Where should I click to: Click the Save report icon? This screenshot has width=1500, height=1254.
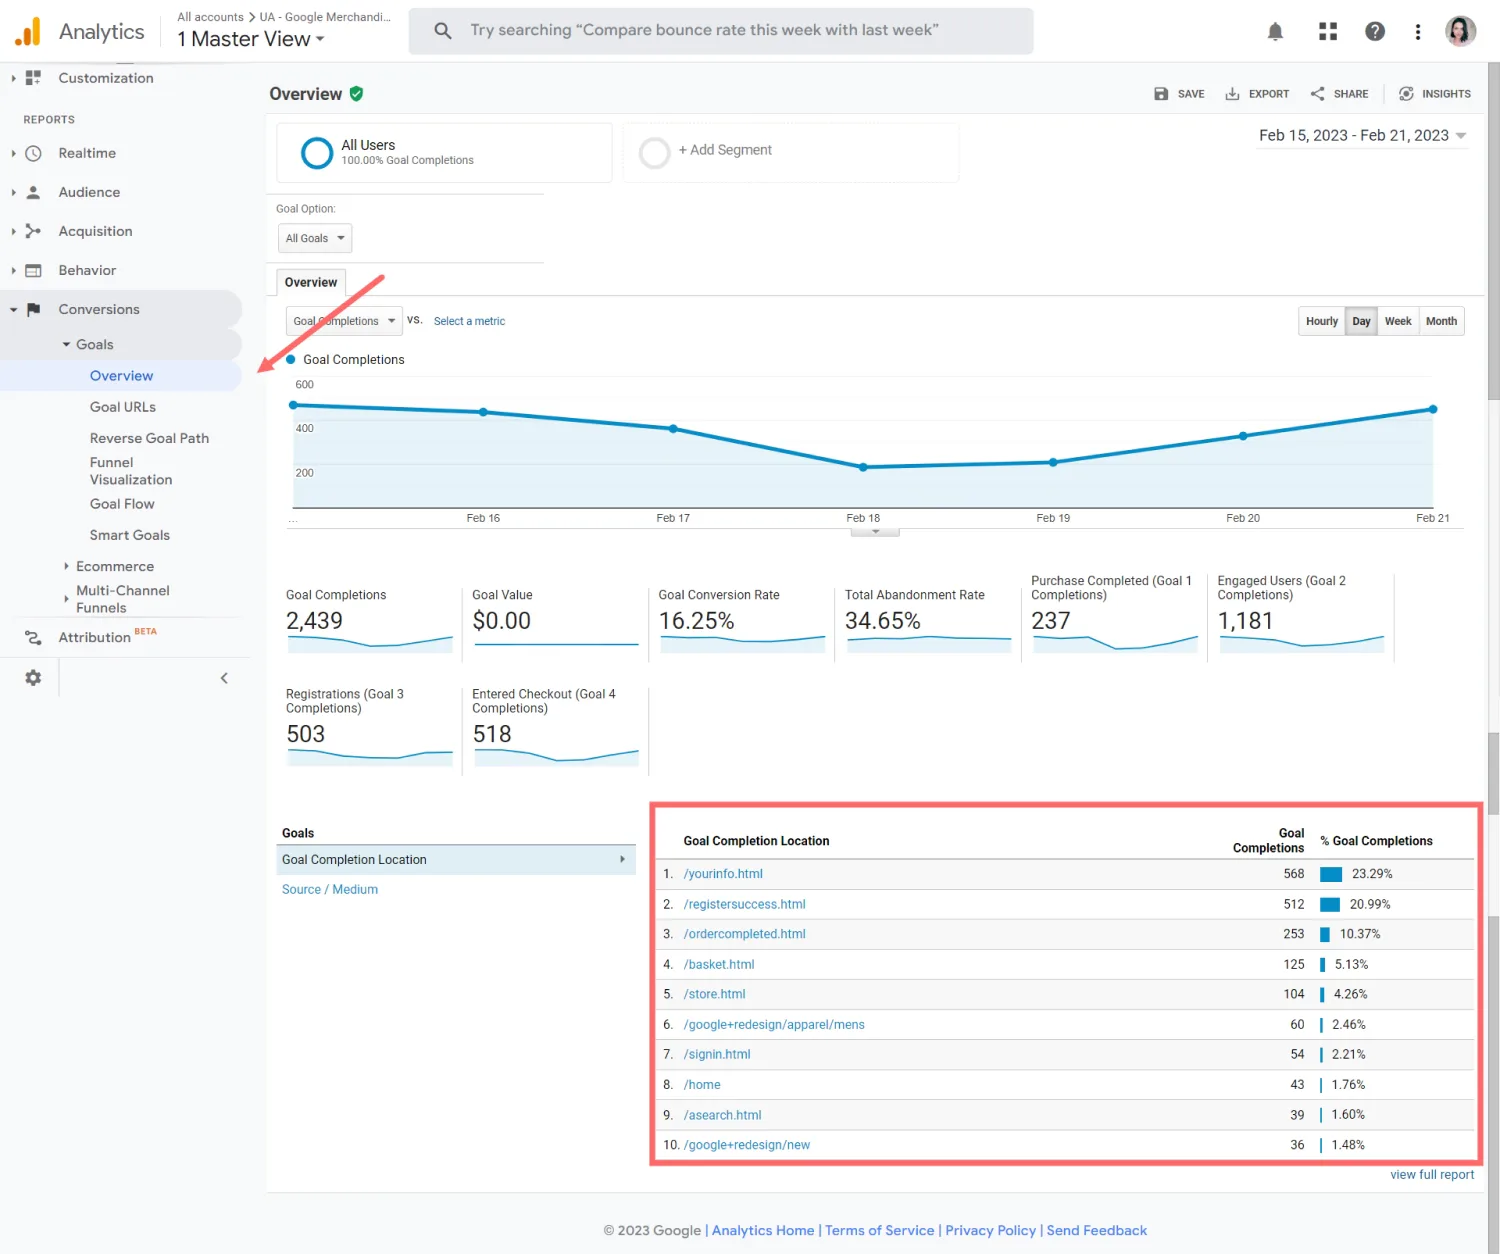coord(1161,94)
